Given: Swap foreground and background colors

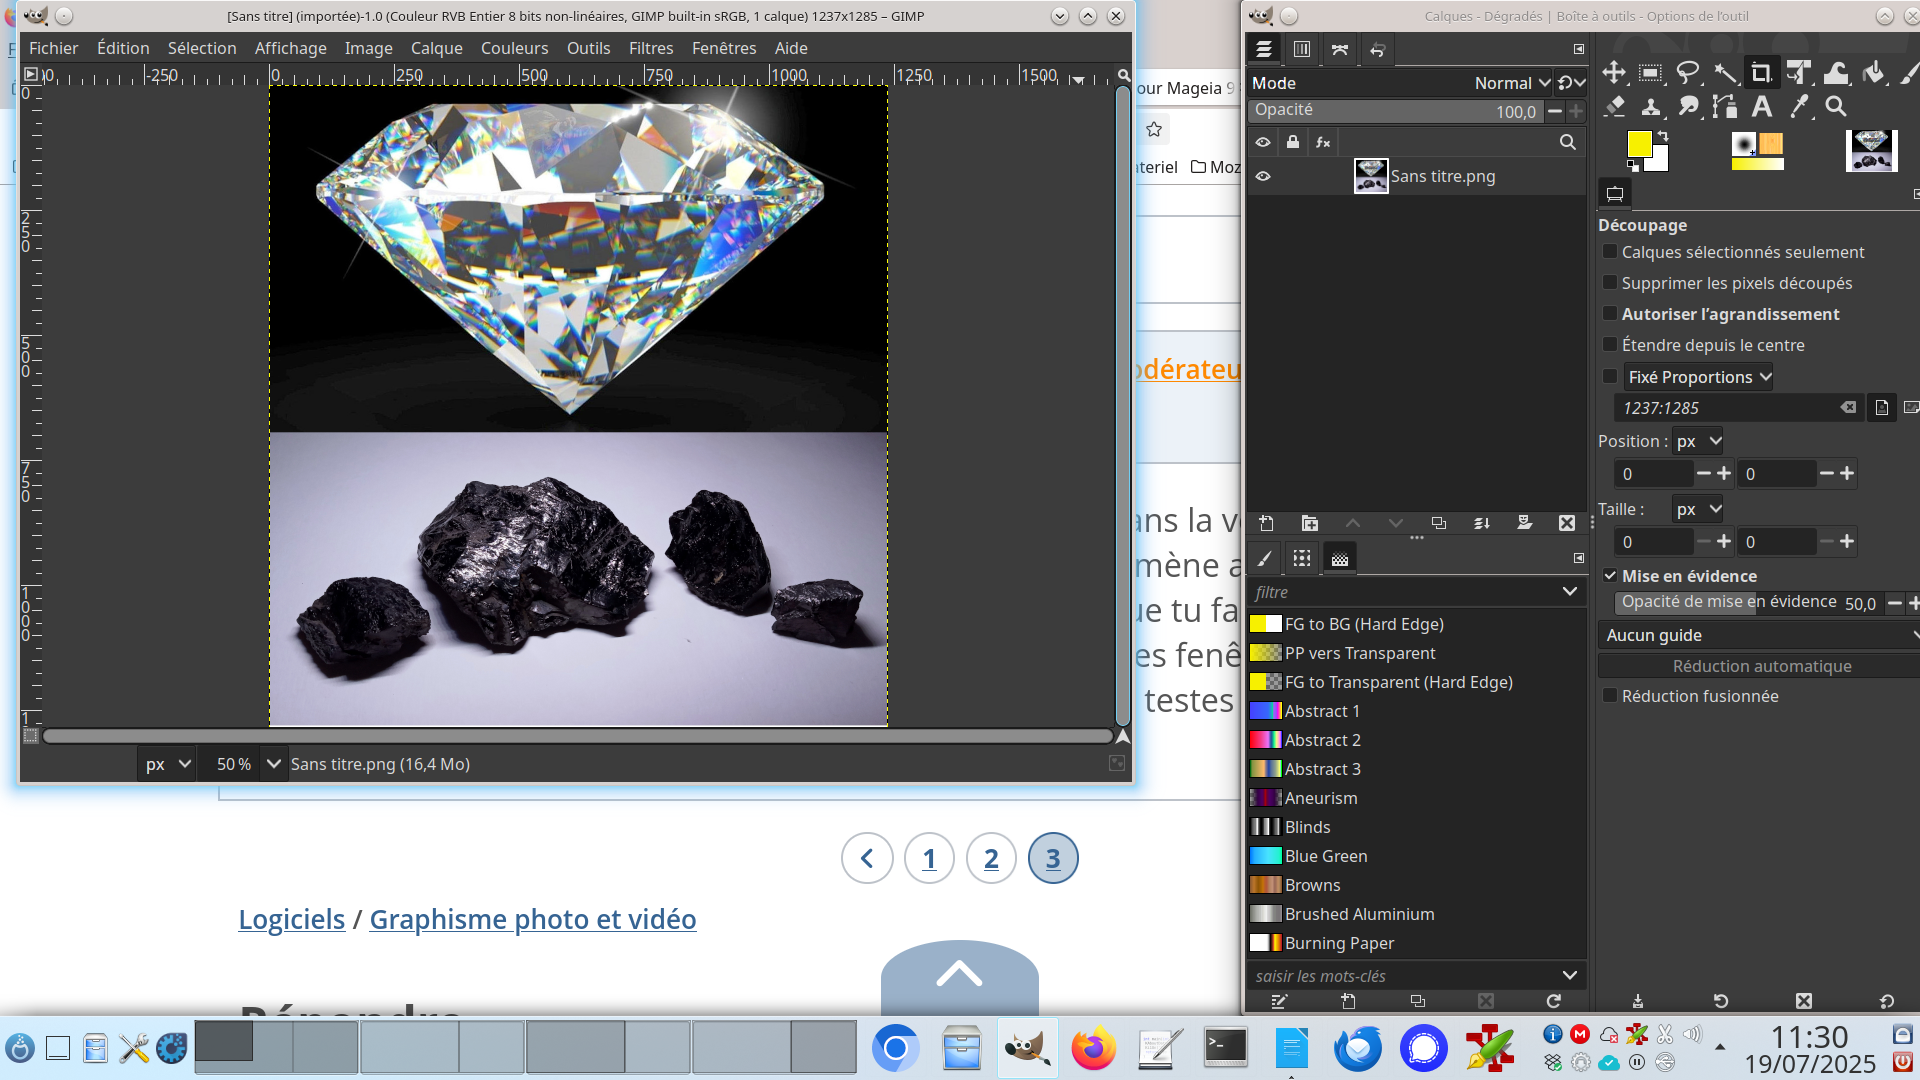Looking at the screenshot, I should 1663,135.
